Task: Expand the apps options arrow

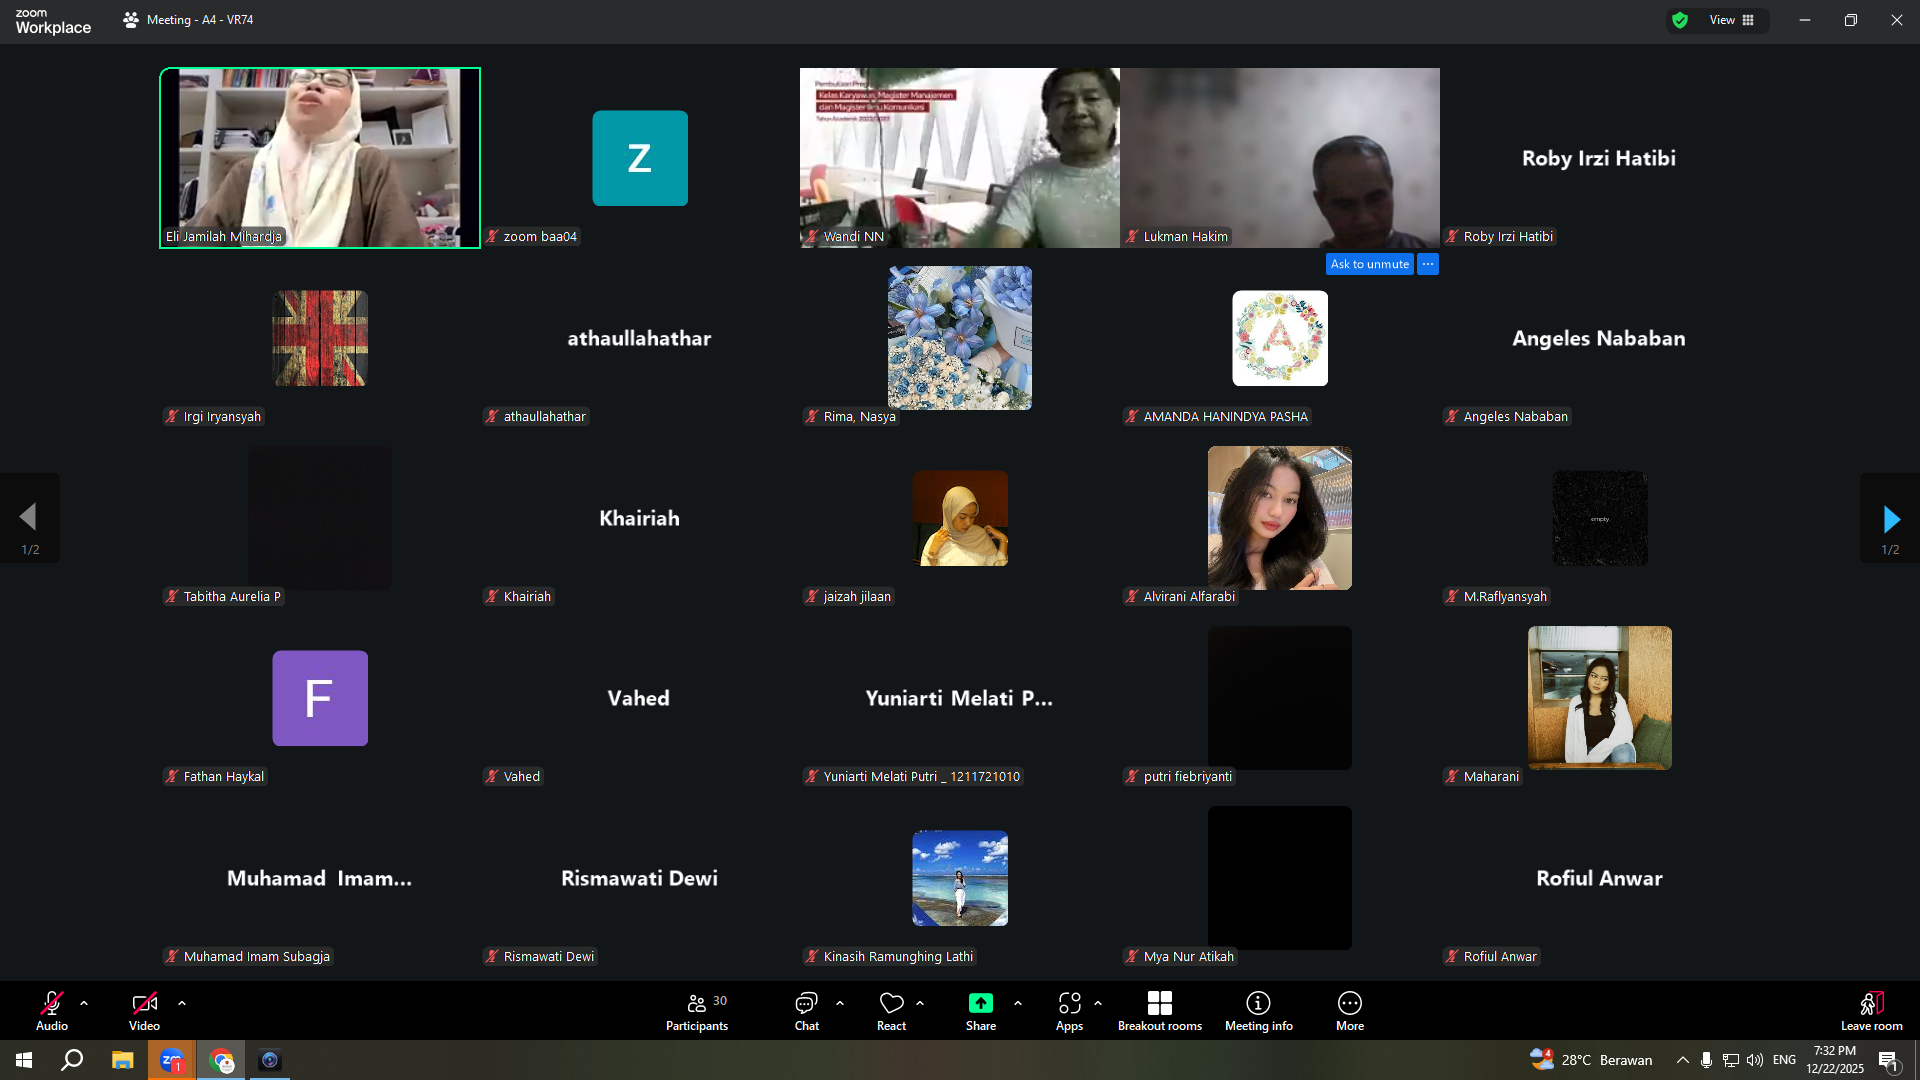Action: tap(1098, 1003)
